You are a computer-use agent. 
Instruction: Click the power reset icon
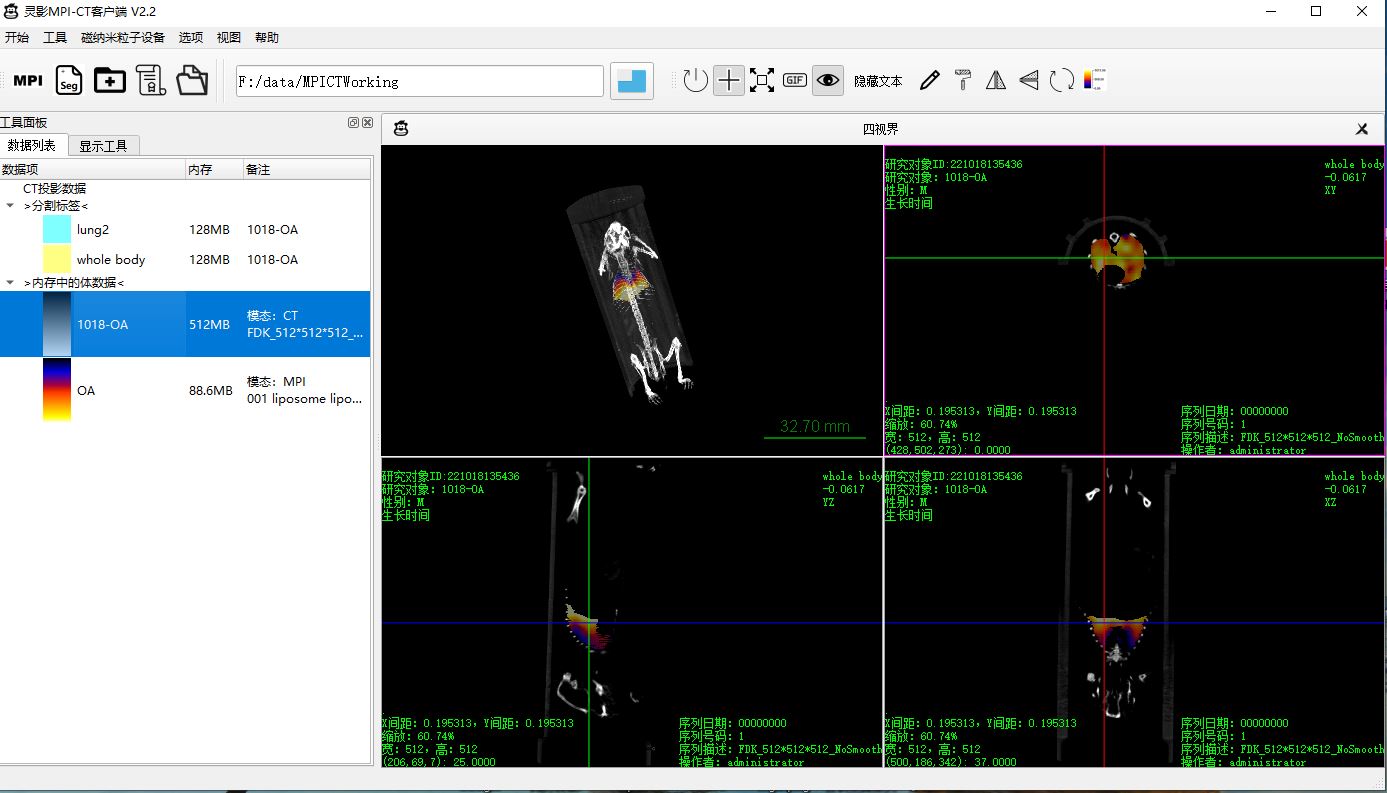point(696,80)
